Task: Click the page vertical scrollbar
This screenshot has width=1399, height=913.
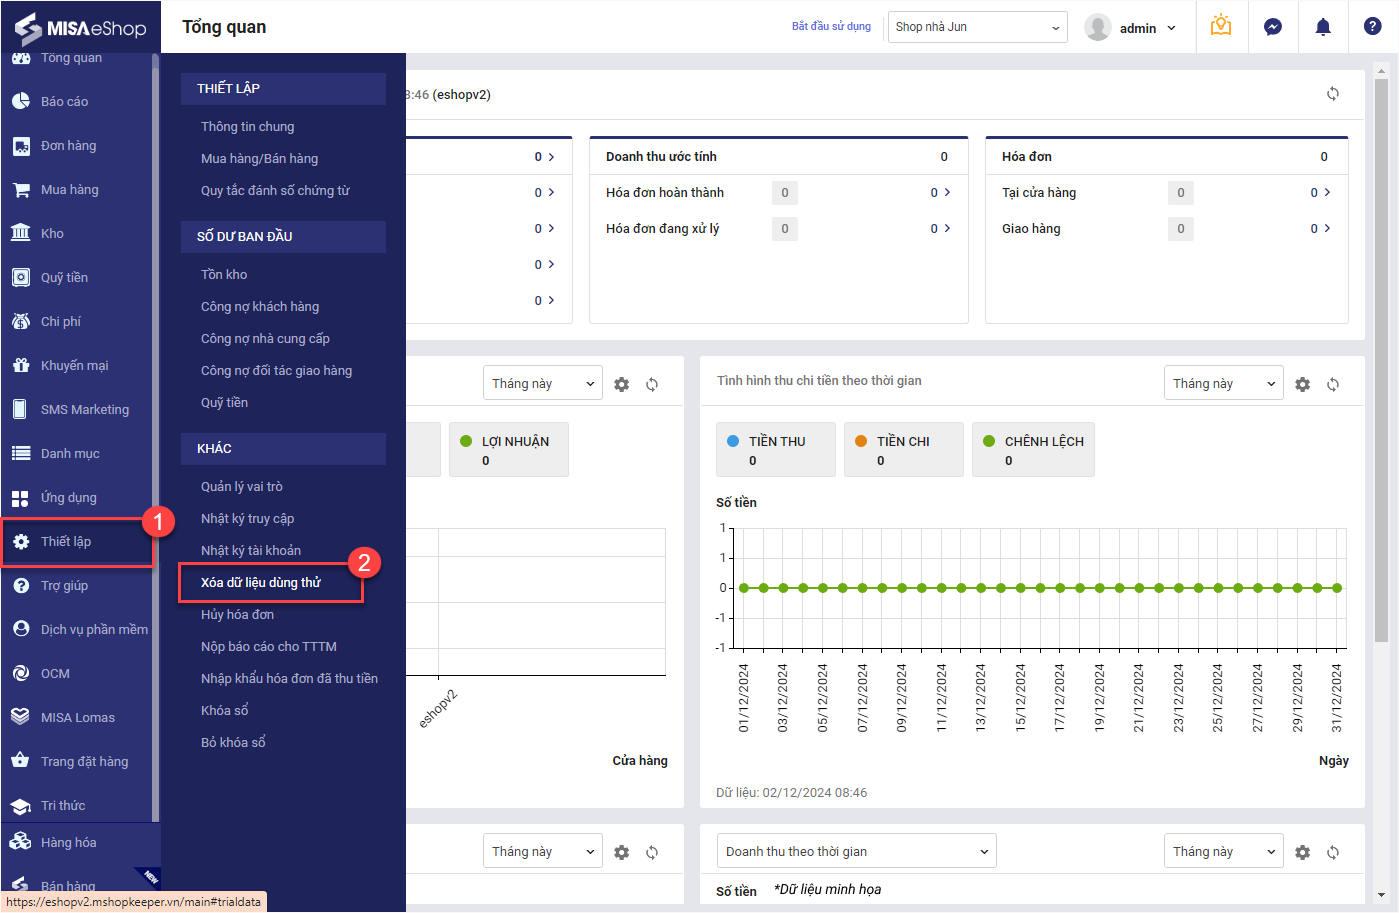Action: [x=1381, y=360]
